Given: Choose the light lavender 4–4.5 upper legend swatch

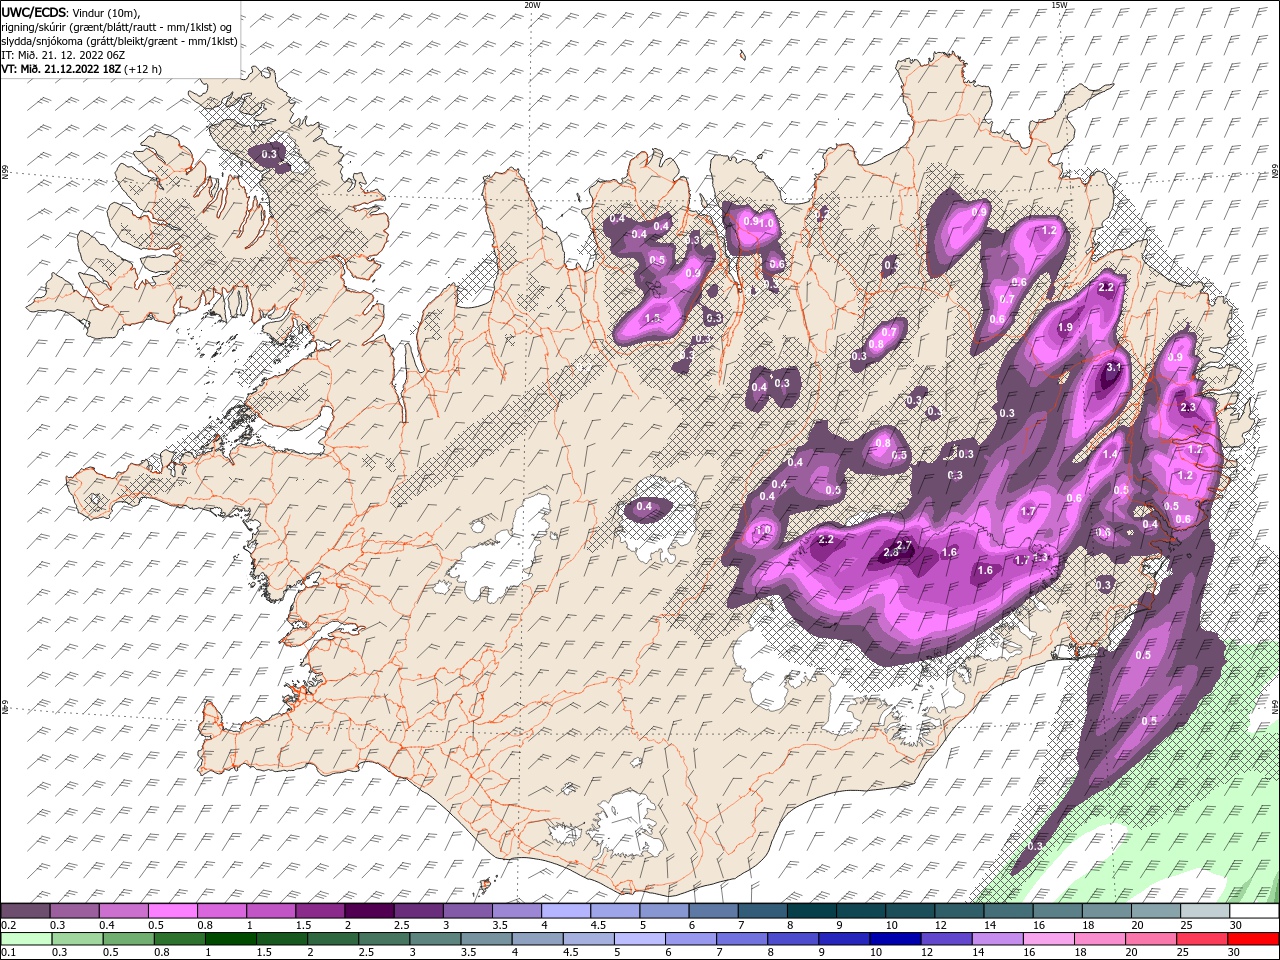Looking at the screenshot, I should [x=564, y=910].
